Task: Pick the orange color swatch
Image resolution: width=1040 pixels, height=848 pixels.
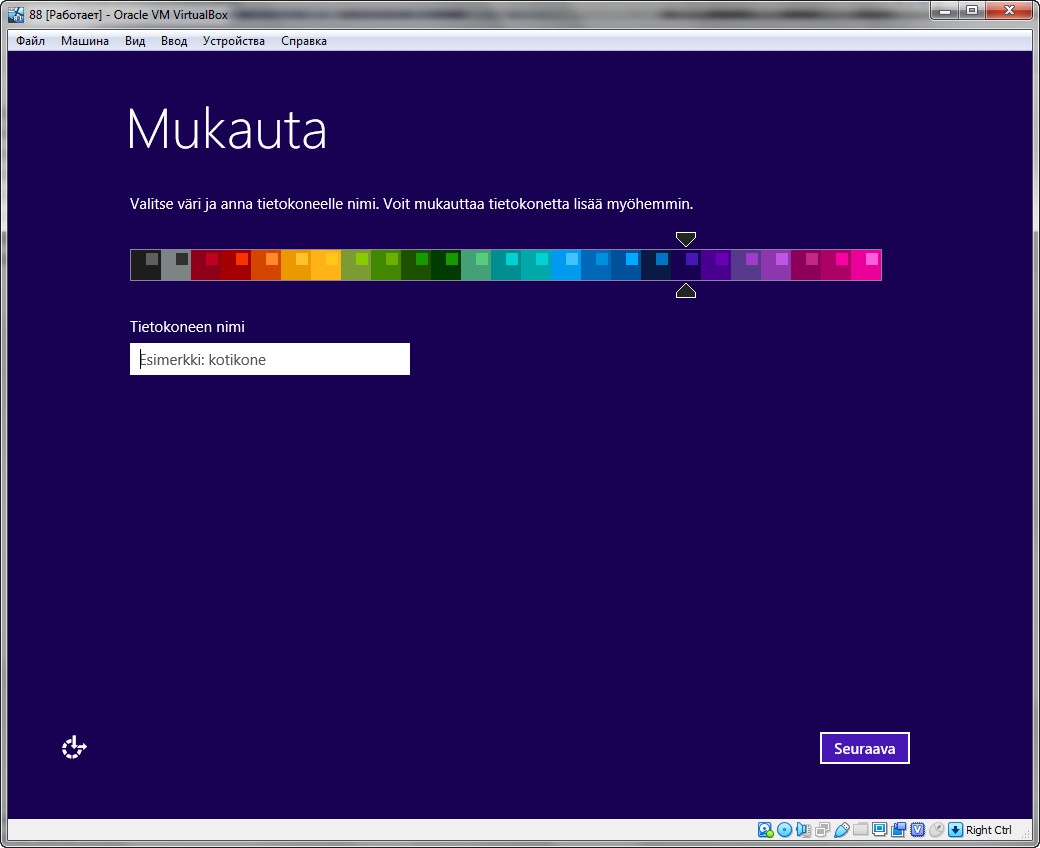Action: point(265,265)
